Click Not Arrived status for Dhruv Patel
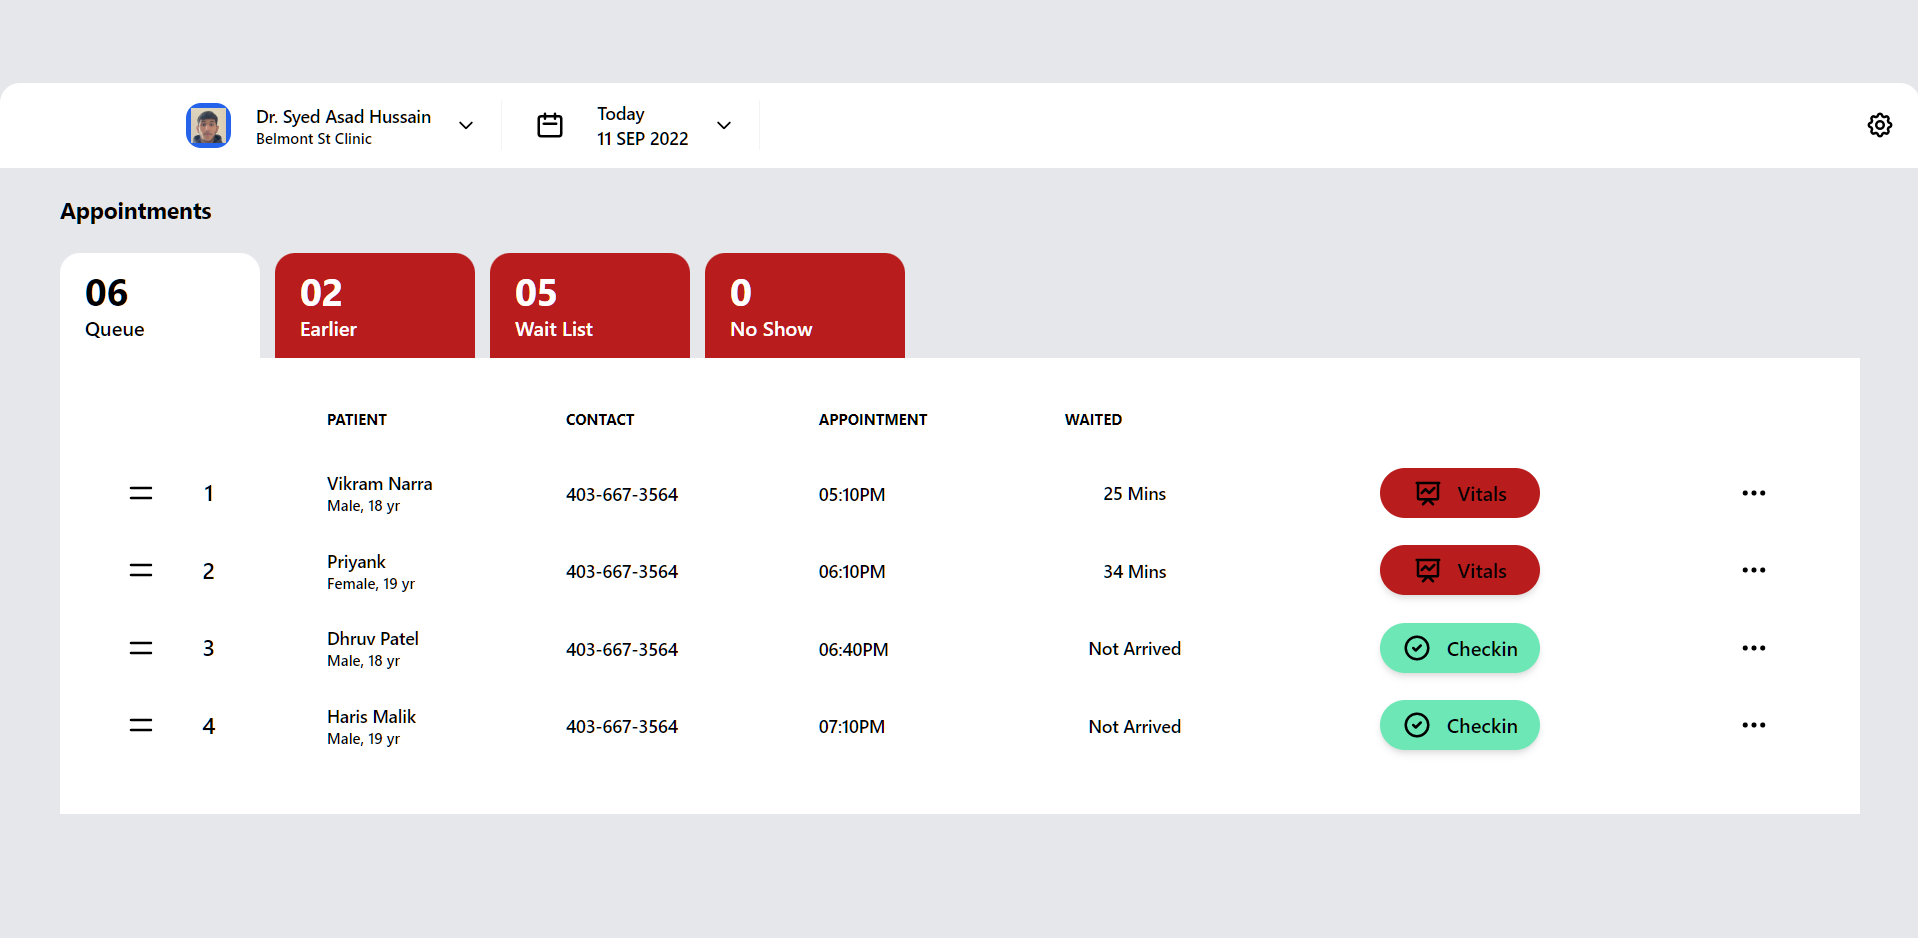The image size is (1918, 938). 1134,649
